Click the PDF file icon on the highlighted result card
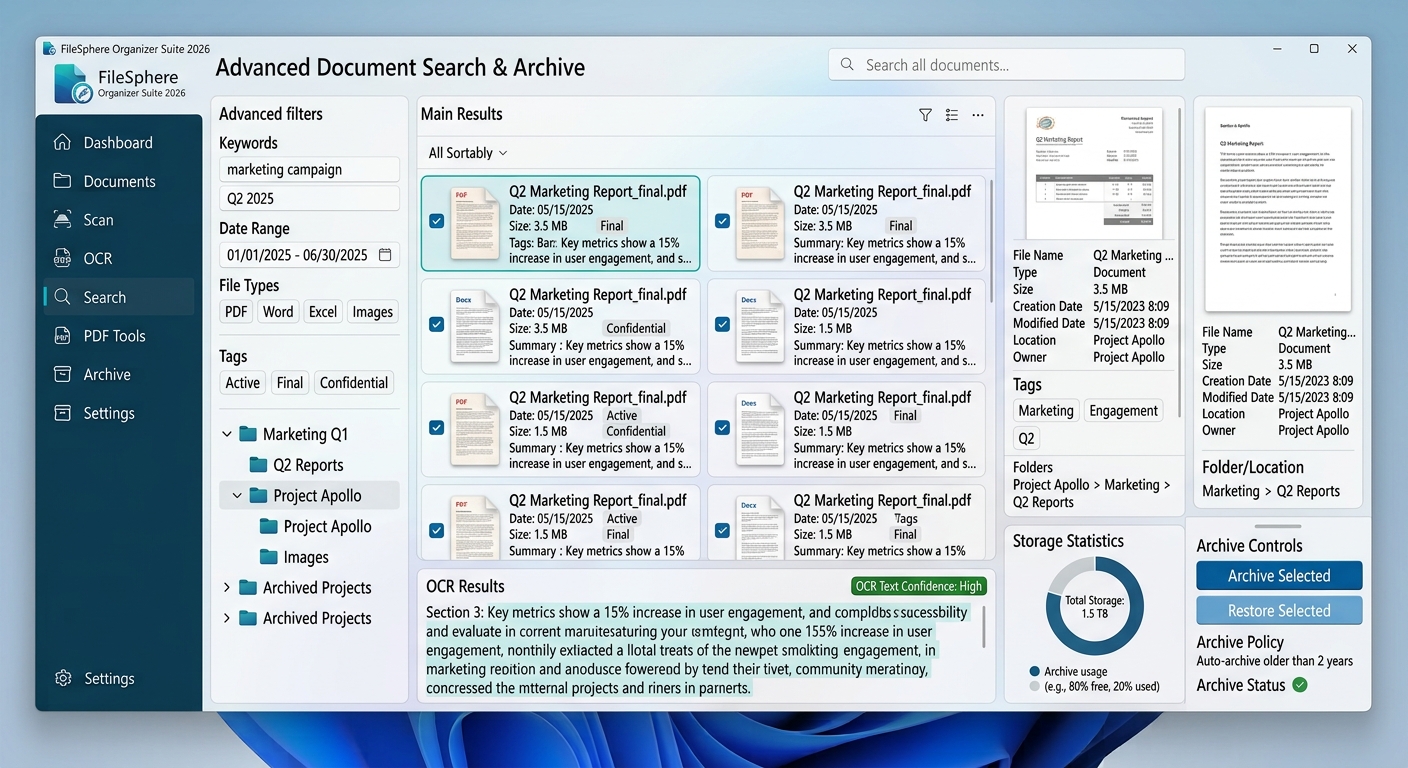 point(475,223)
